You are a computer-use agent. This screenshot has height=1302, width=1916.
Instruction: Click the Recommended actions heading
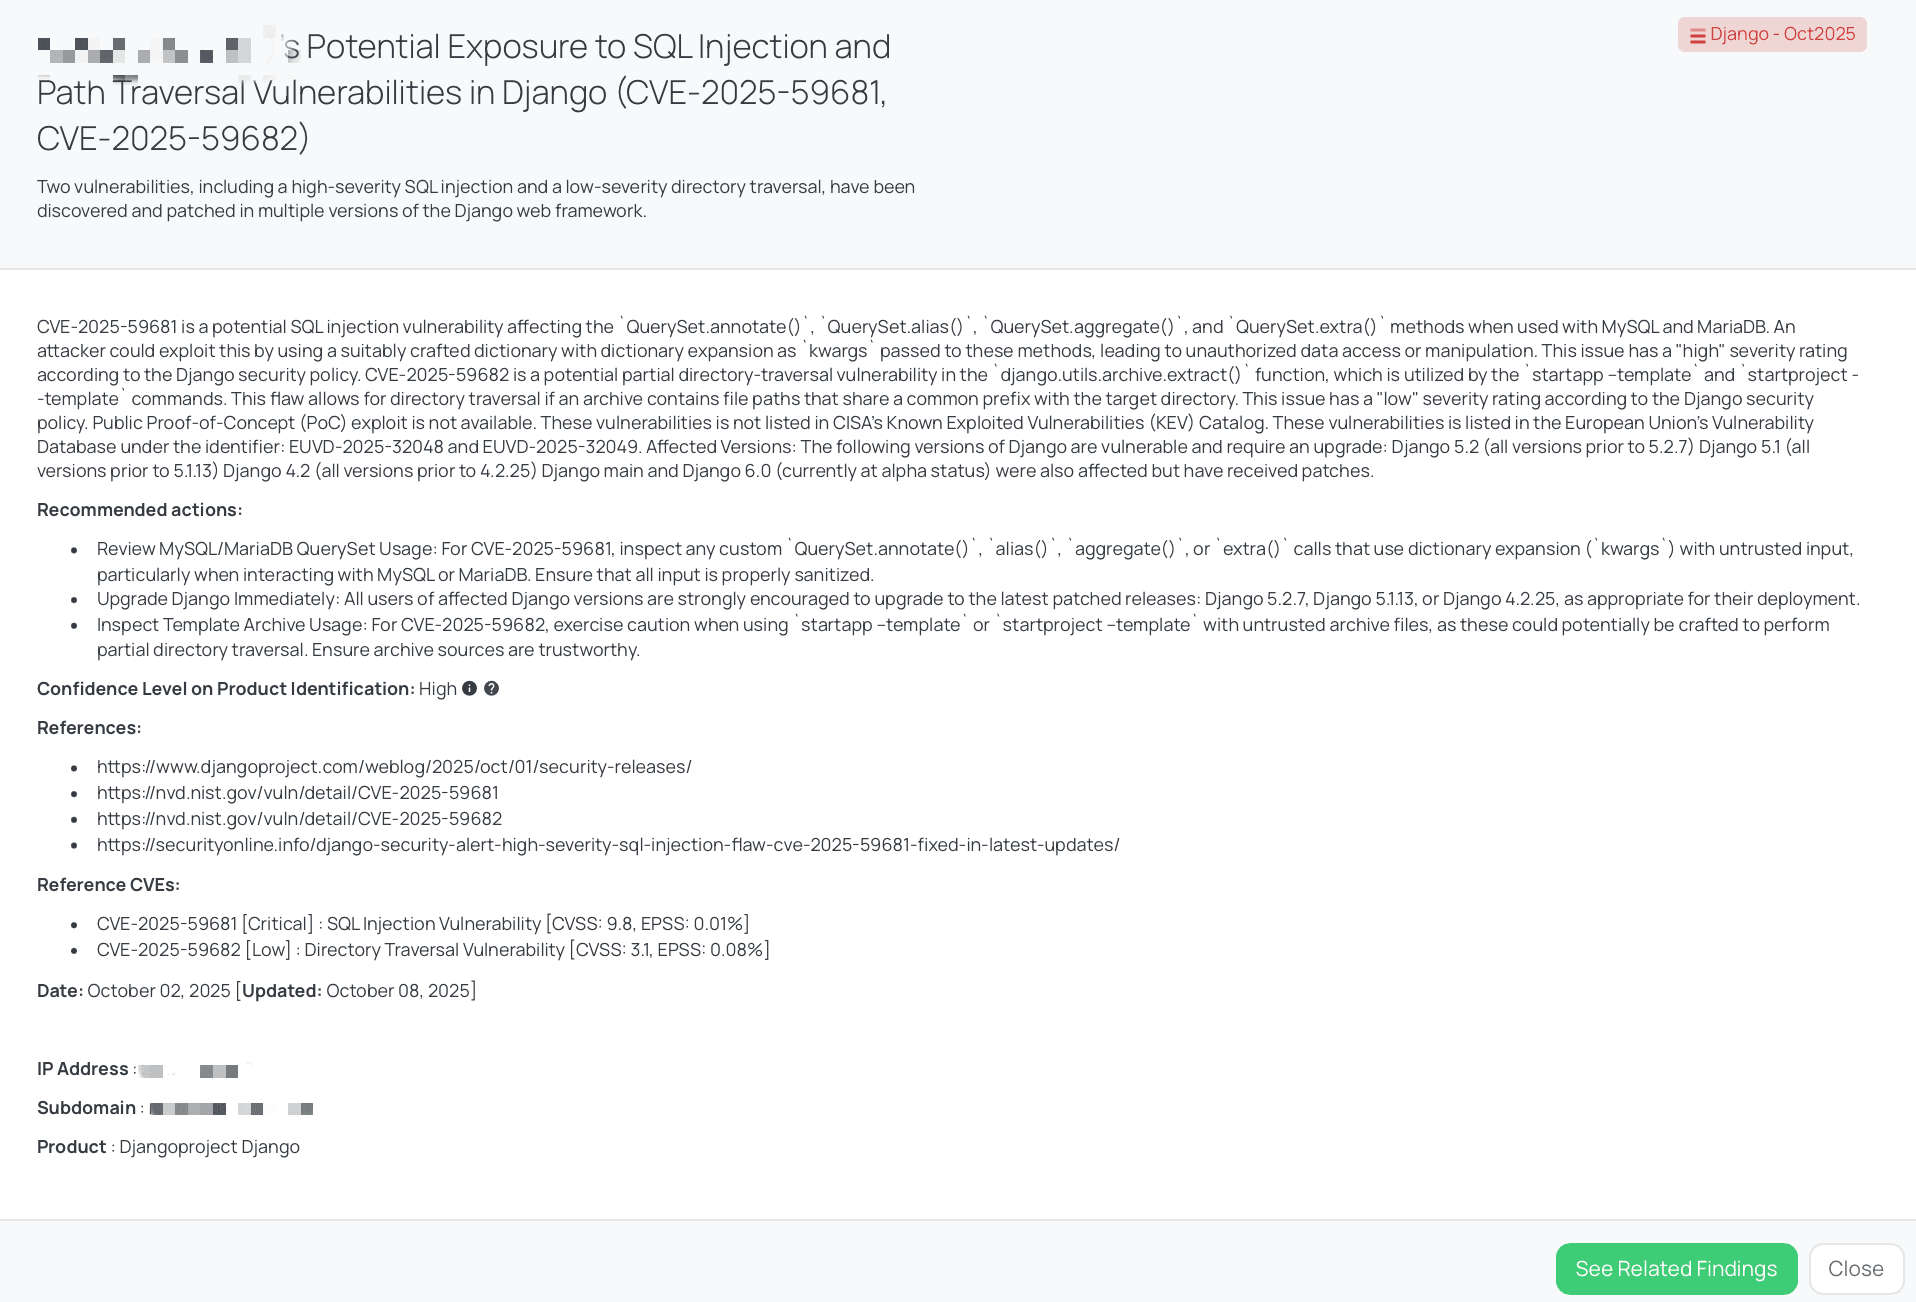139,509
